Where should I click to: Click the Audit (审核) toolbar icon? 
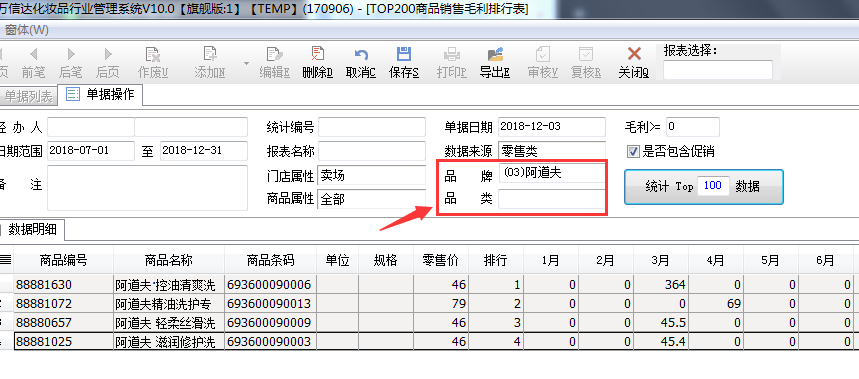click(542, 54)
